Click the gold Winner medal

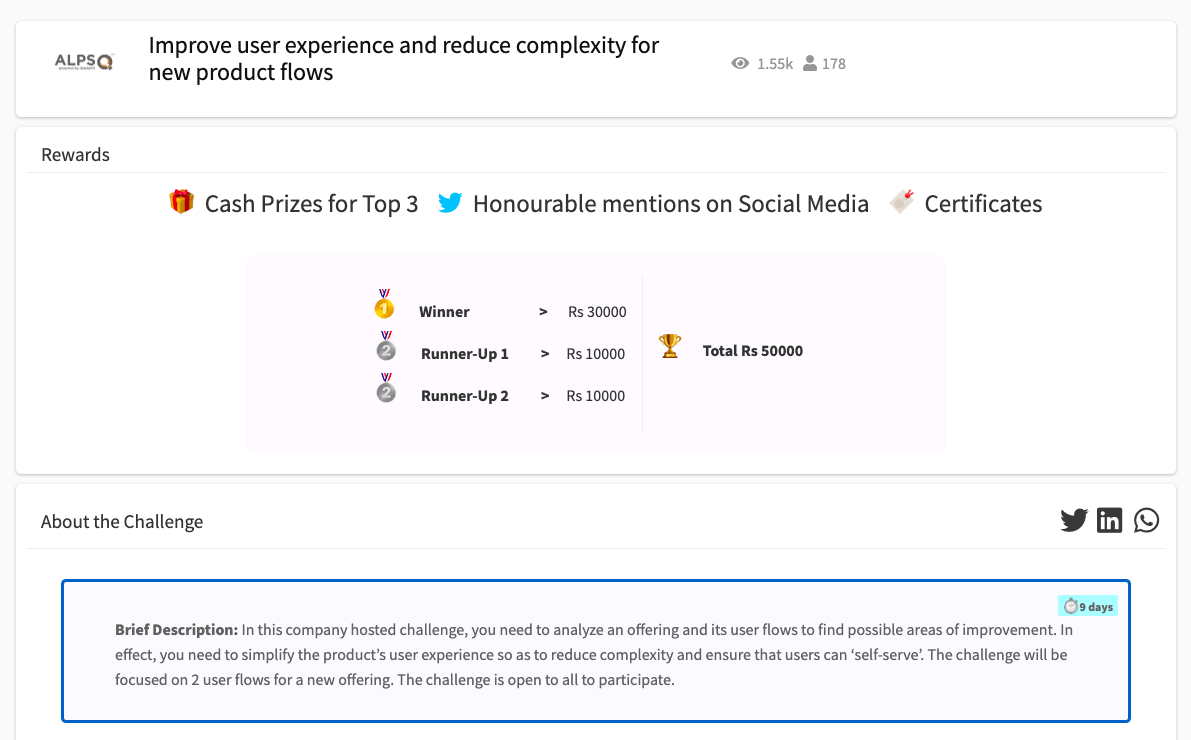(384, 305)
